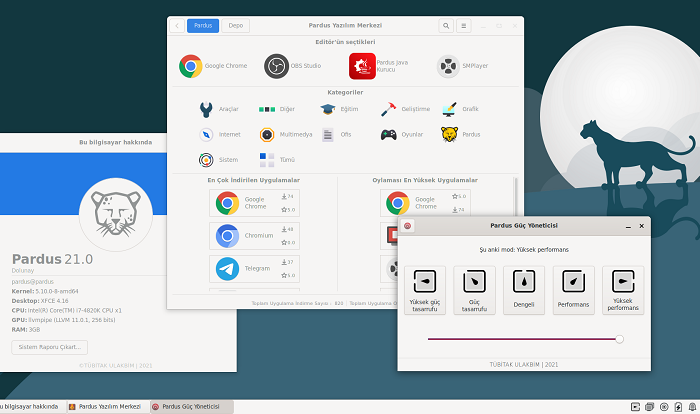This screenshot has width=700, height=414.
Task: Select Yüksek güç tasarrufu mode
Action: point(425,290)
